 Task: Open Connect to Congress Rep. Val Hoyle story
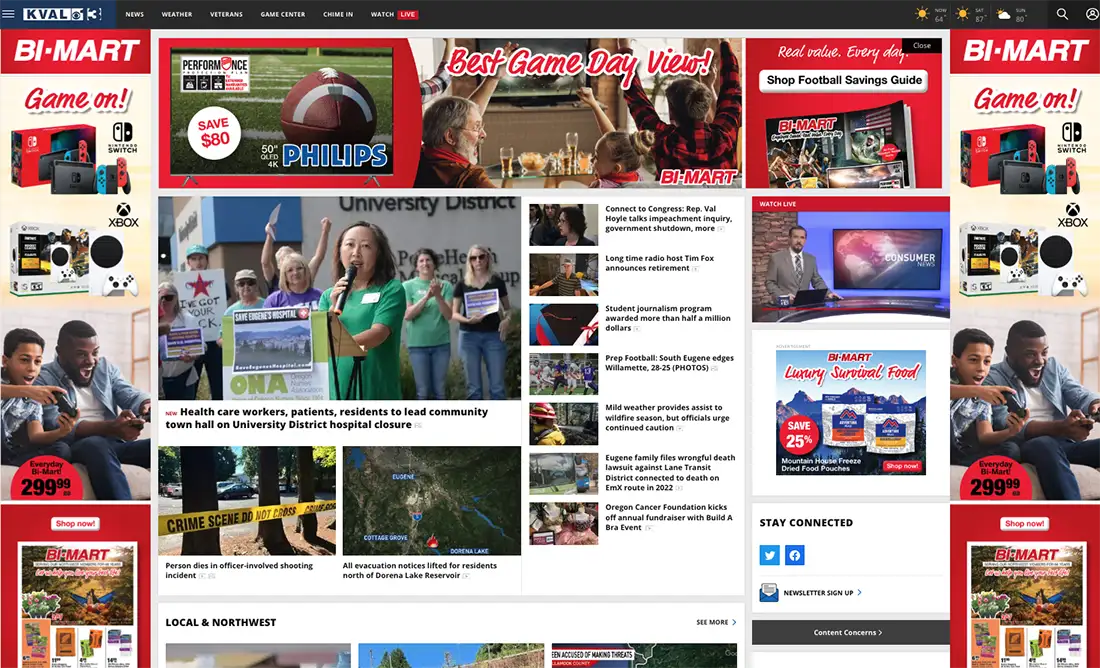click(670, 218)
